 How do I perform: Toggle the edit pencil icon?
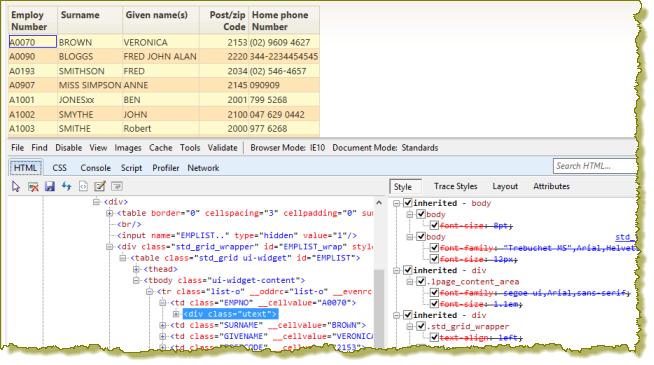[x=100, y=186]
